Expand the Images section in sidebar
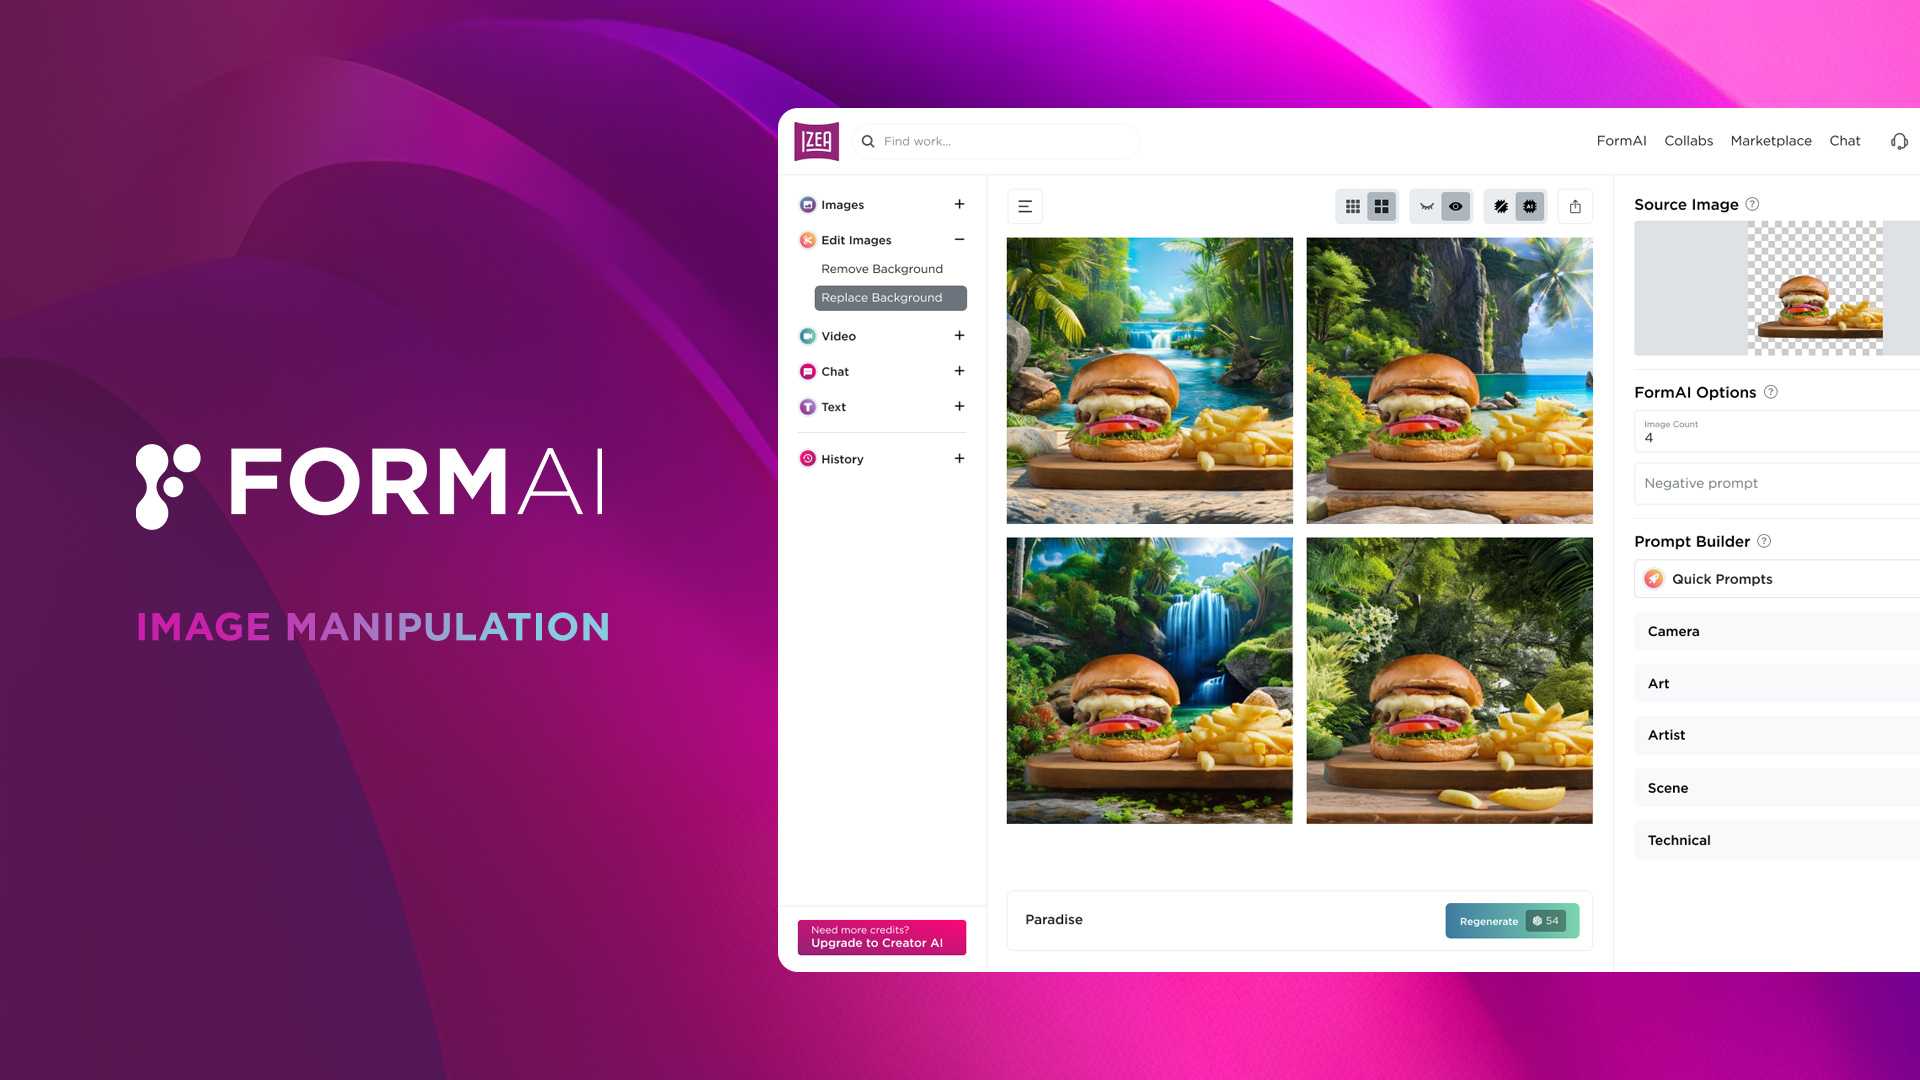This screenshot has height=1080, width=1920. pos(961,203)
